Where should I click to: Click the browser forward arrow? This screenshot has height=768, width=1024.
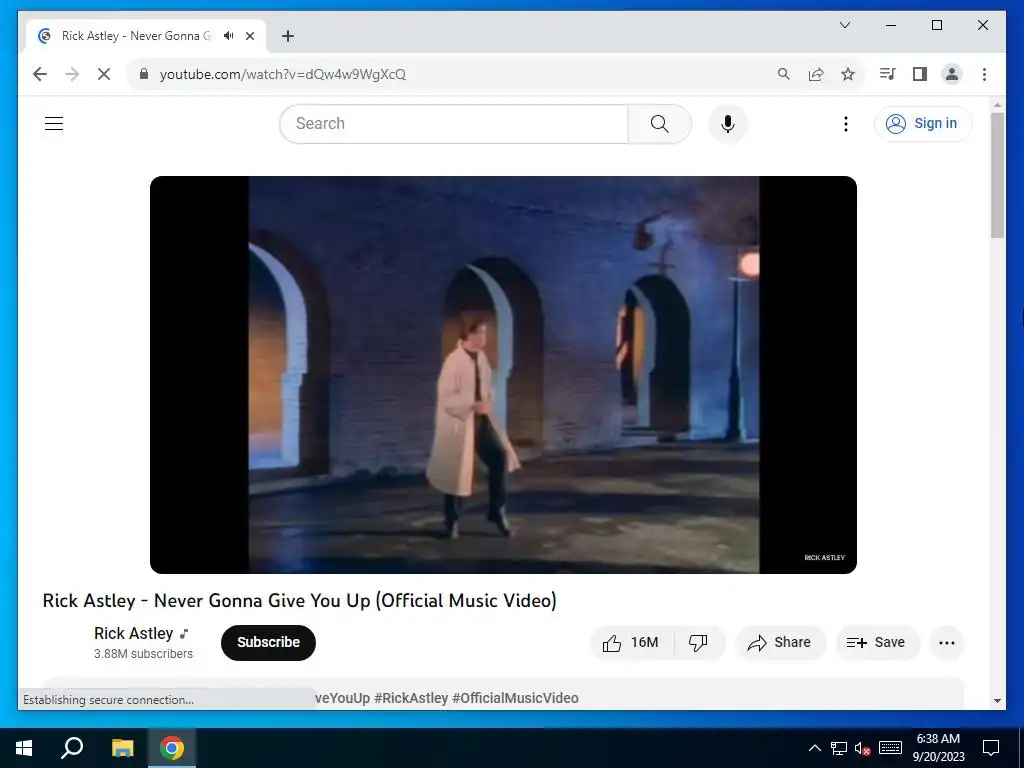(x=72, y=74)
